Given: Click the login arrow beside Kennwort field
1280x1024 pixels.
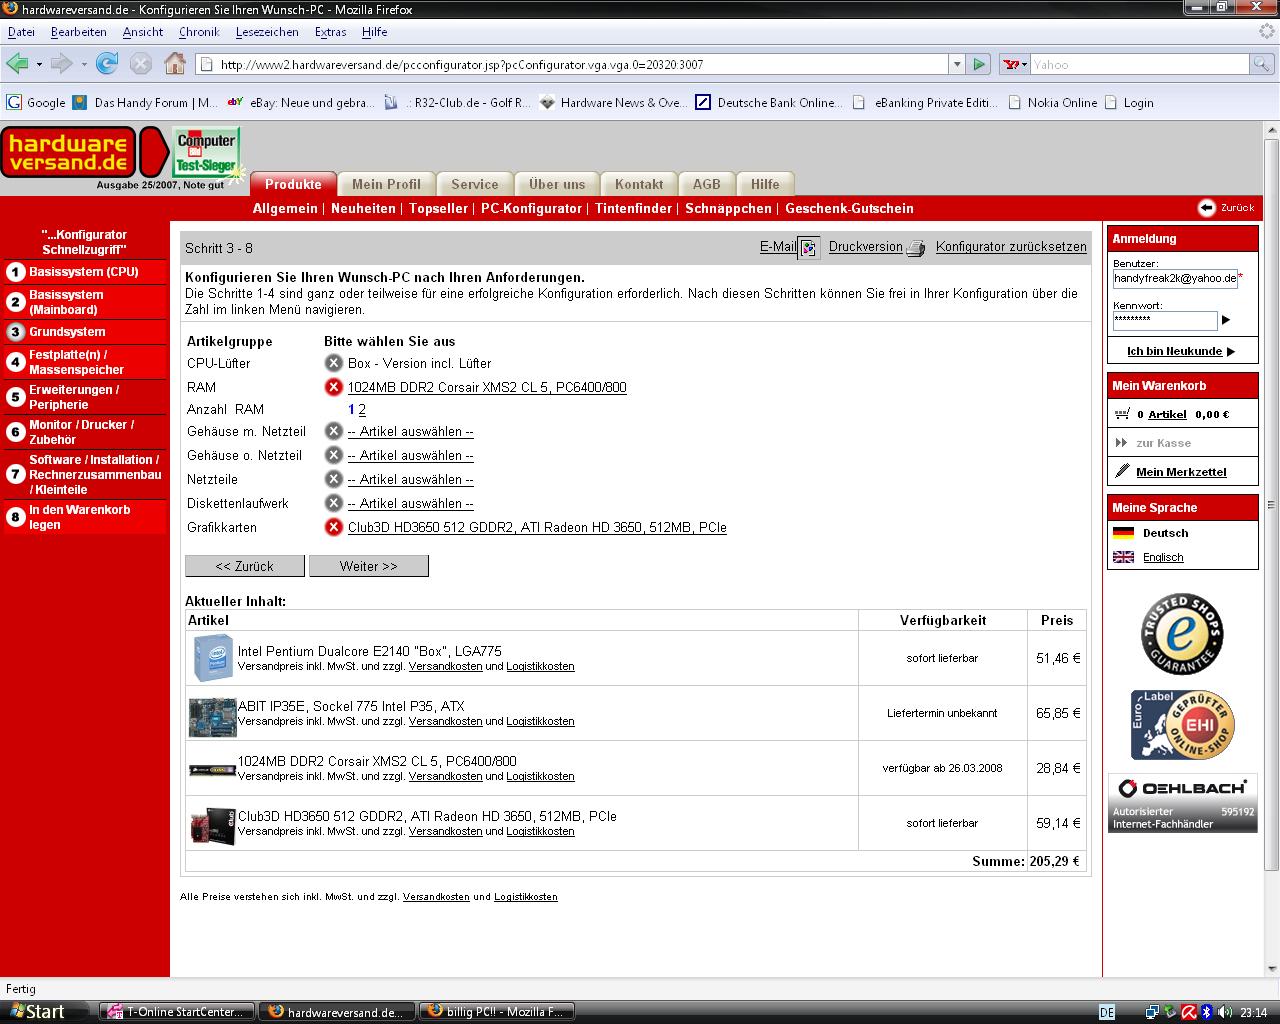Looking at the screenshot, I should pos(1226,320).
